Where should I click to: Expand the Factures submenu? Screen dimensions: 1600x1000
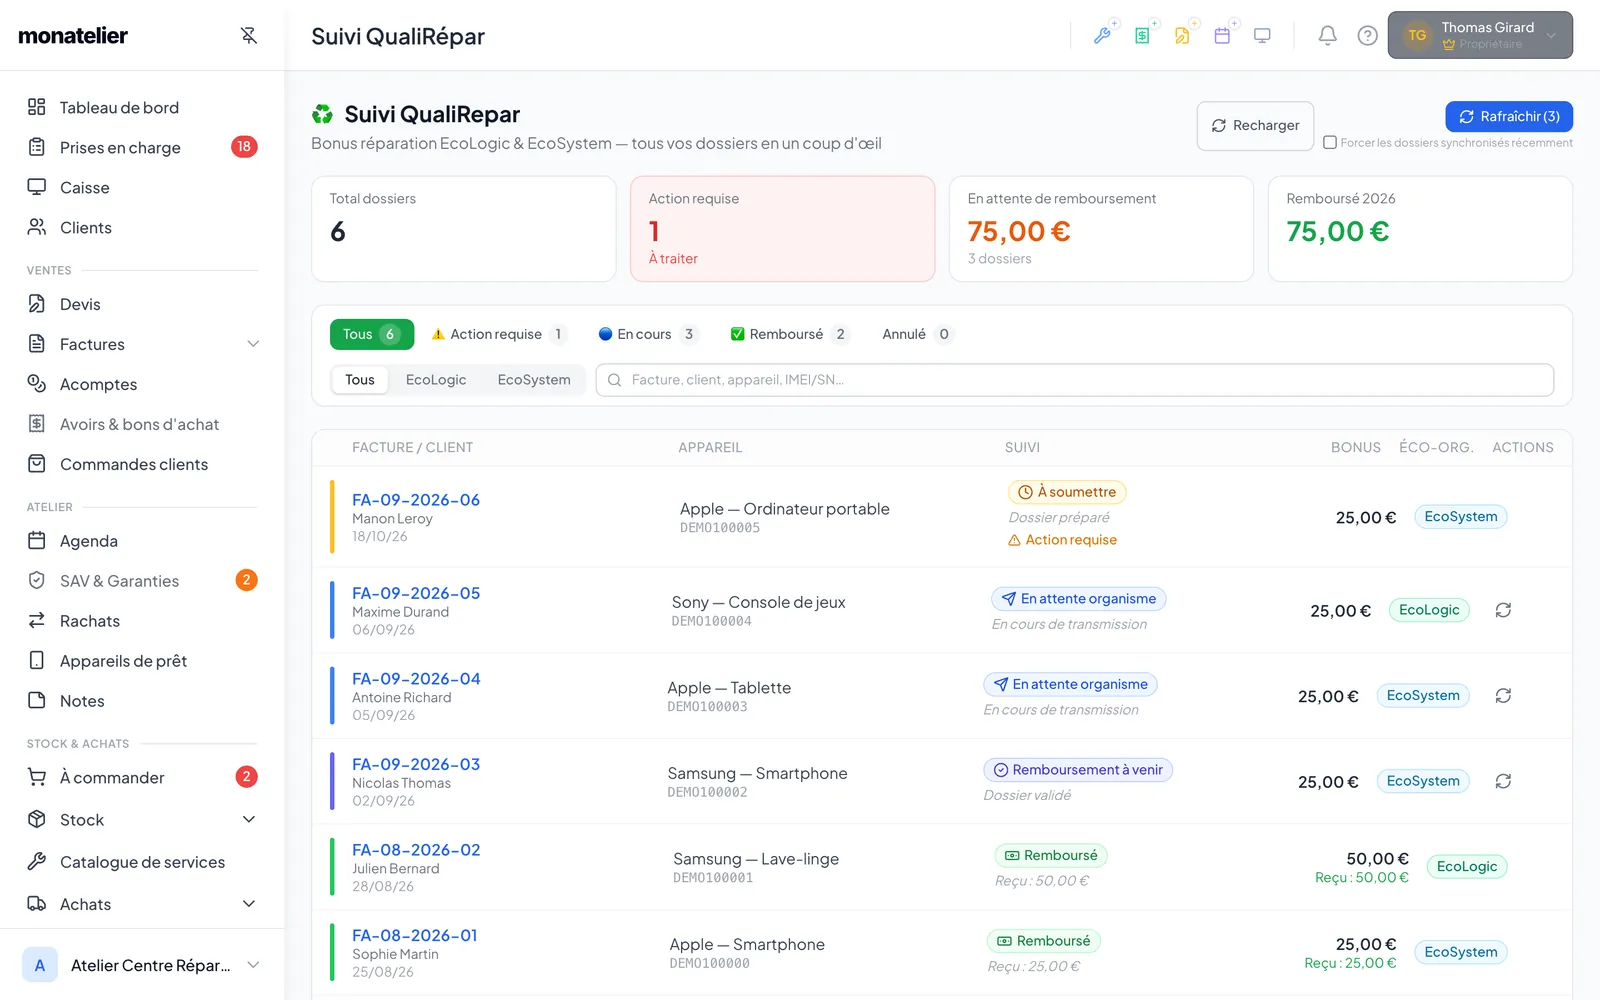[253, 344]
